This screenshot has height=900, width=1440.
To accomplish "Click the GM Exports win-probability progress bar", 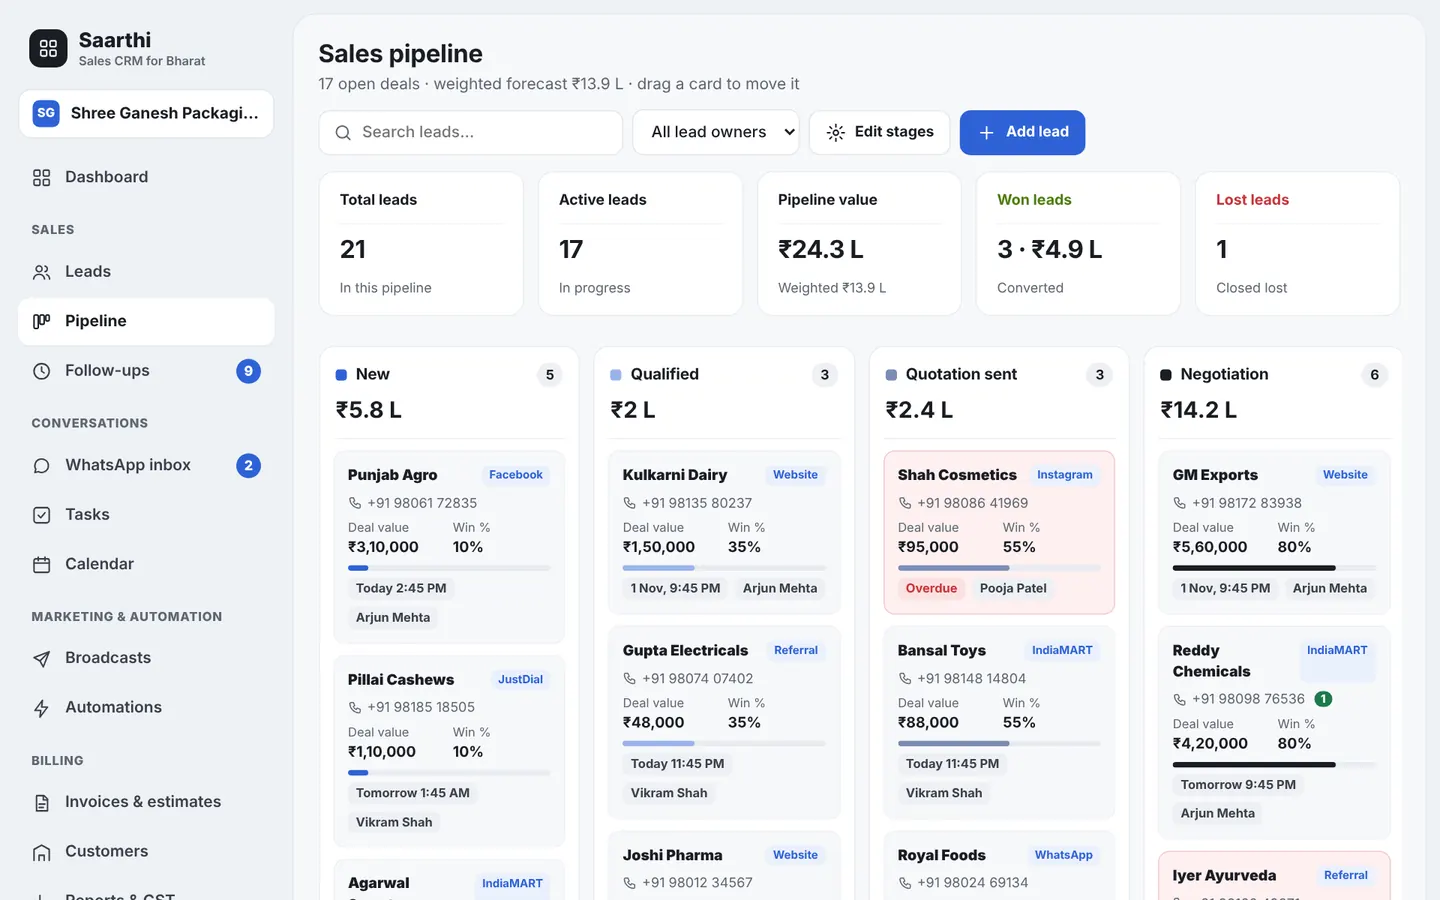I will (x=1274, y=568).
